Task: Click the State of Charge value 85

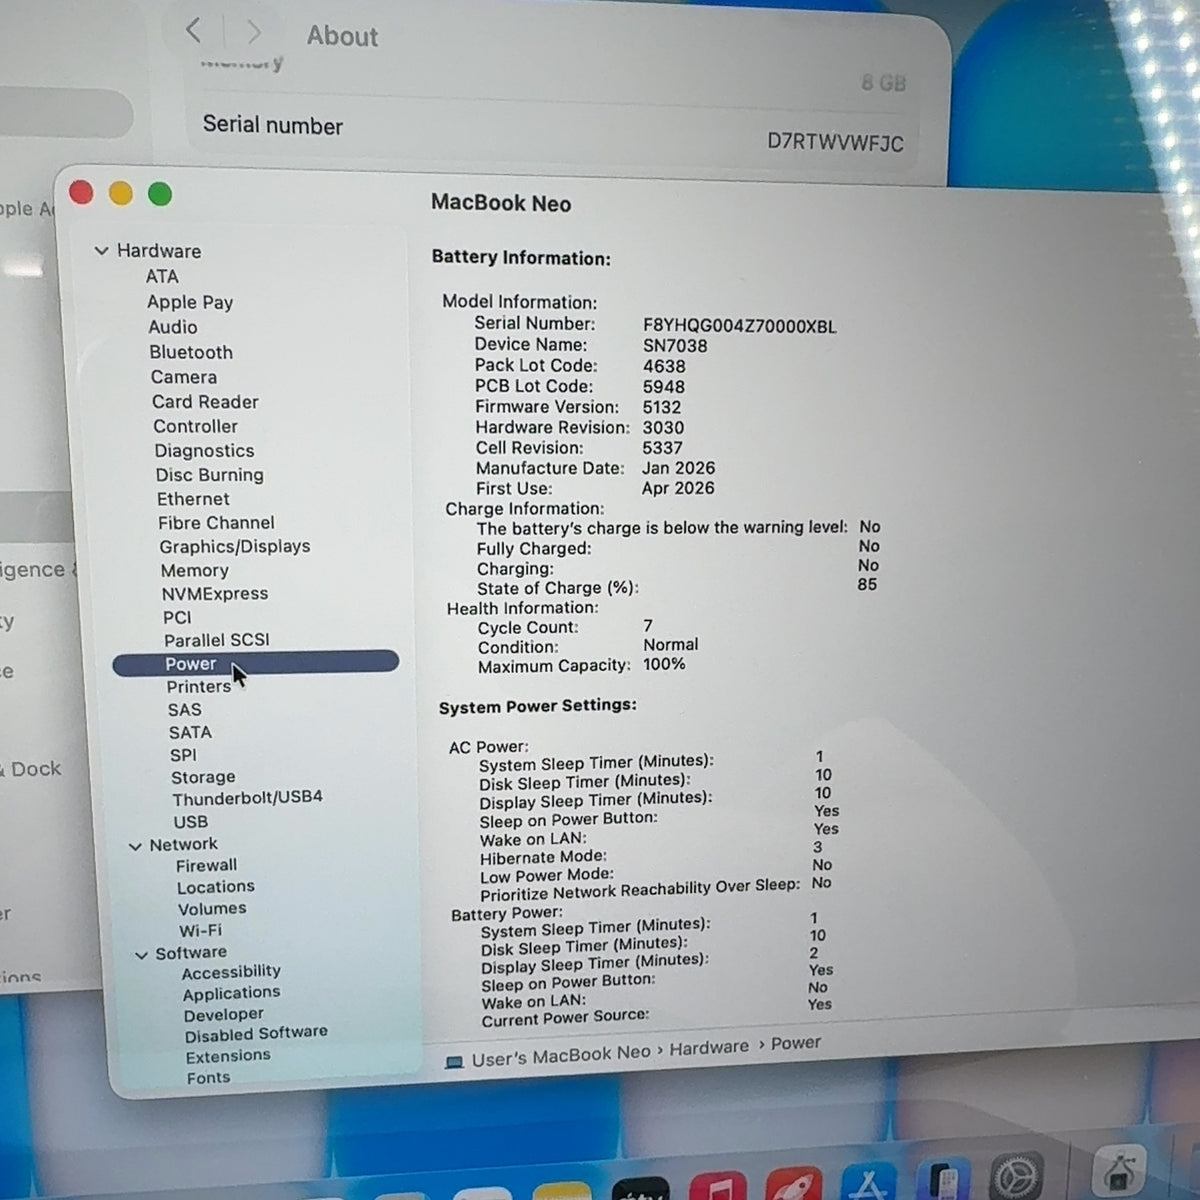Action: pyautogui.click(x=867, y=584)
